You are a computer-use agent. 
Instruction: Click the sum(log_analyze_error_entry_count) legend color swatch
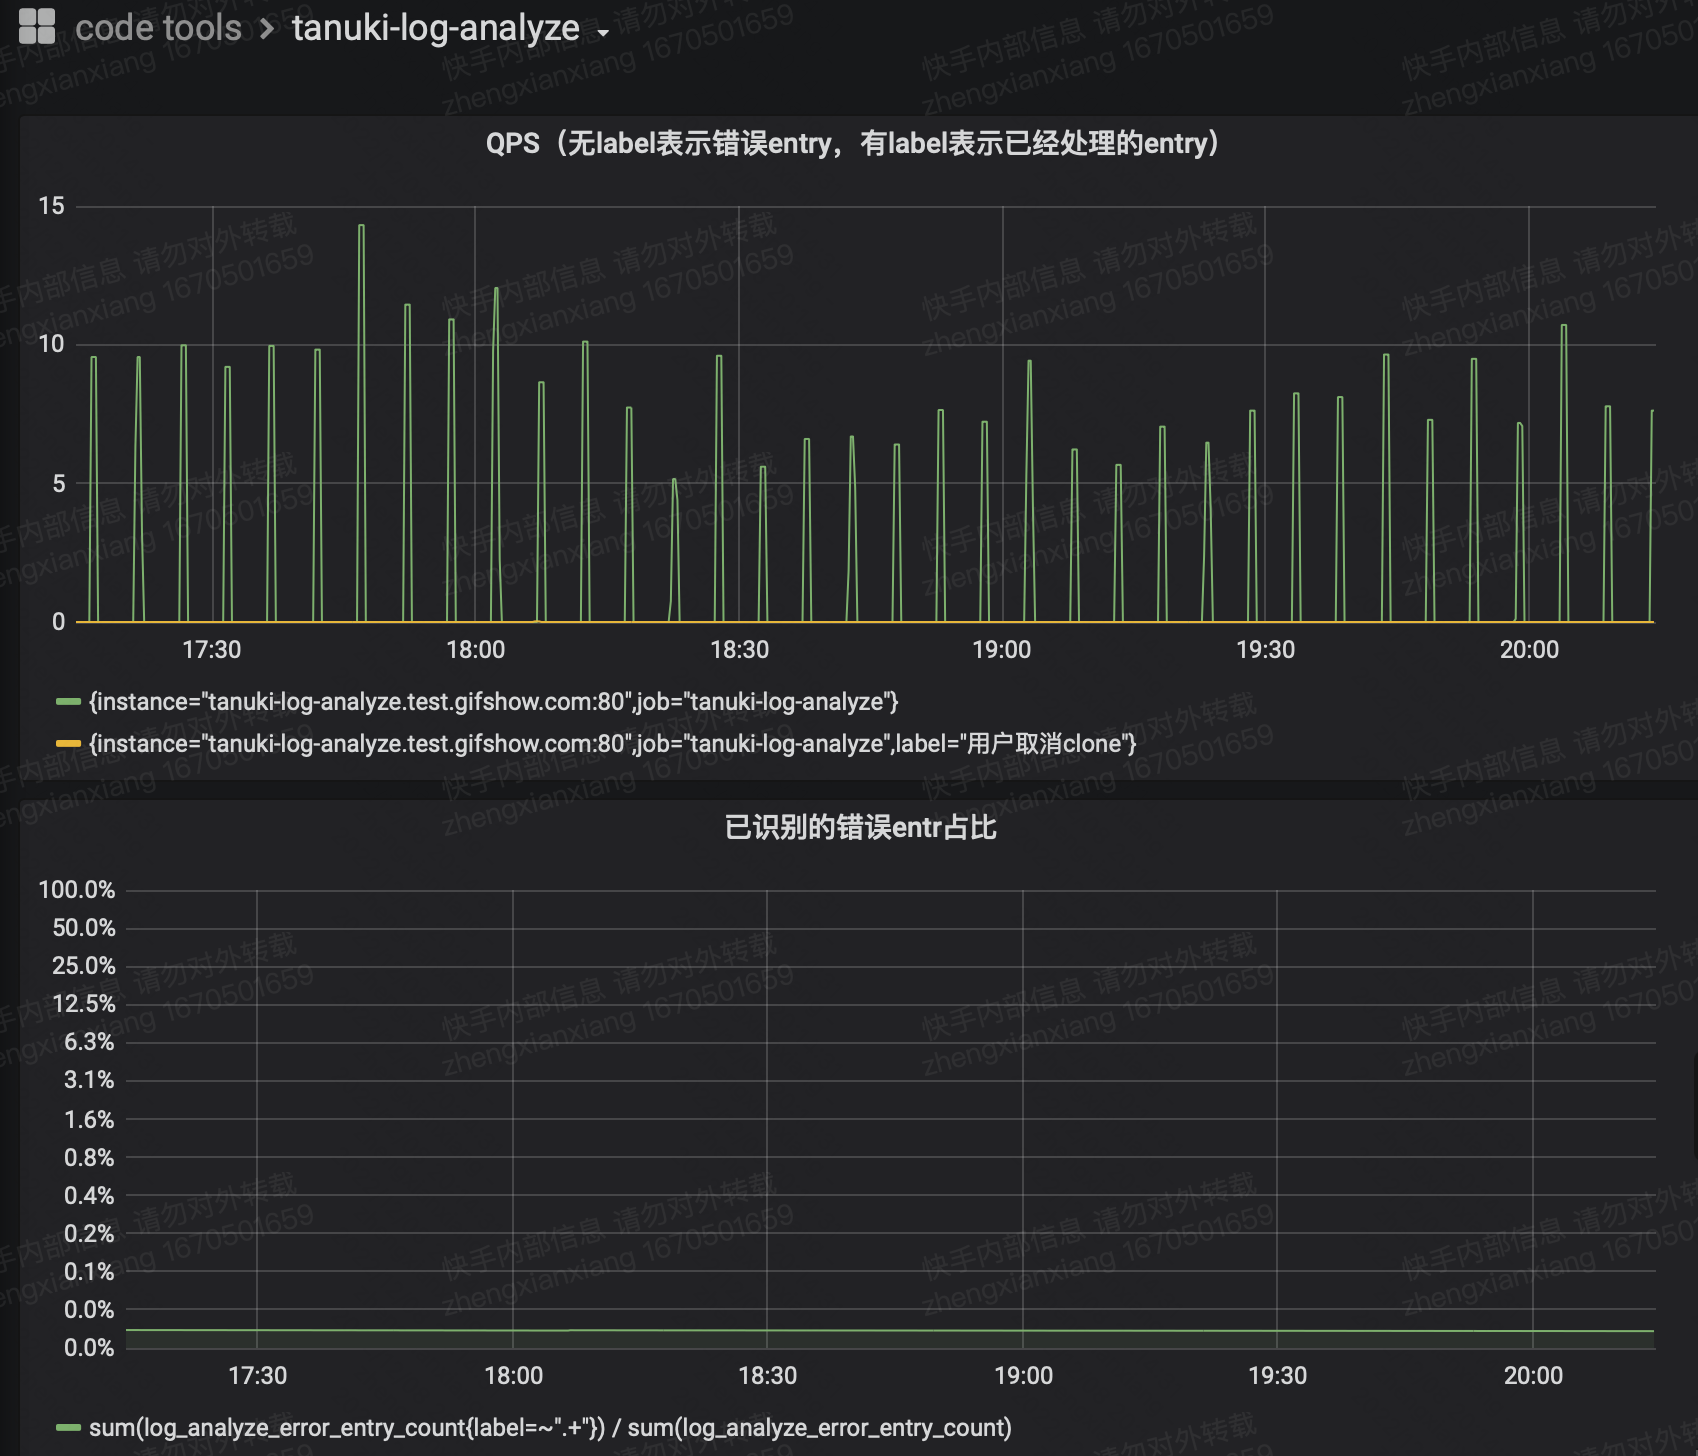click(68, 1428)
